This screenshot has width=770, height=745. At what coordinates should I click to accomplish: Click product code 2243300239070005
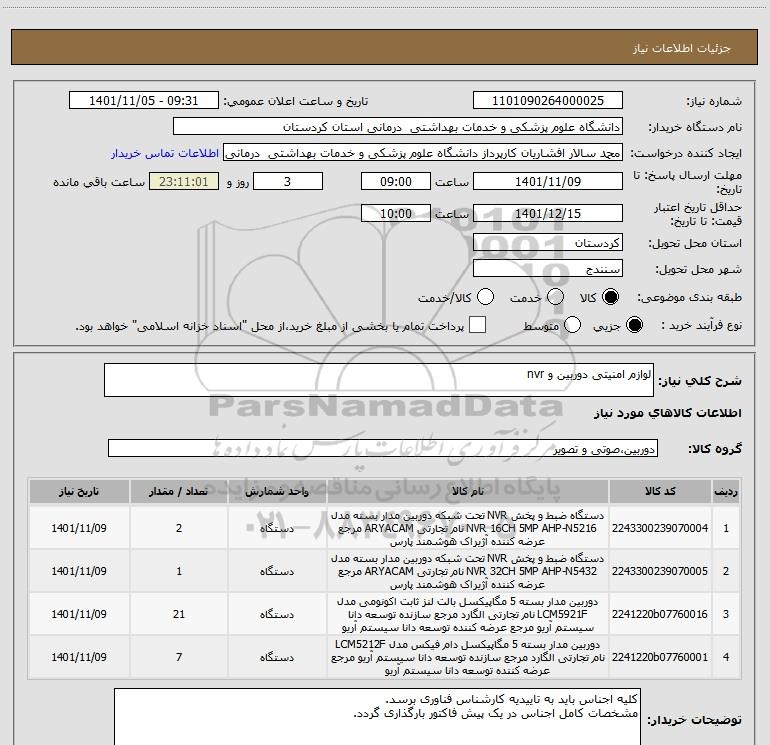(660, 571)
